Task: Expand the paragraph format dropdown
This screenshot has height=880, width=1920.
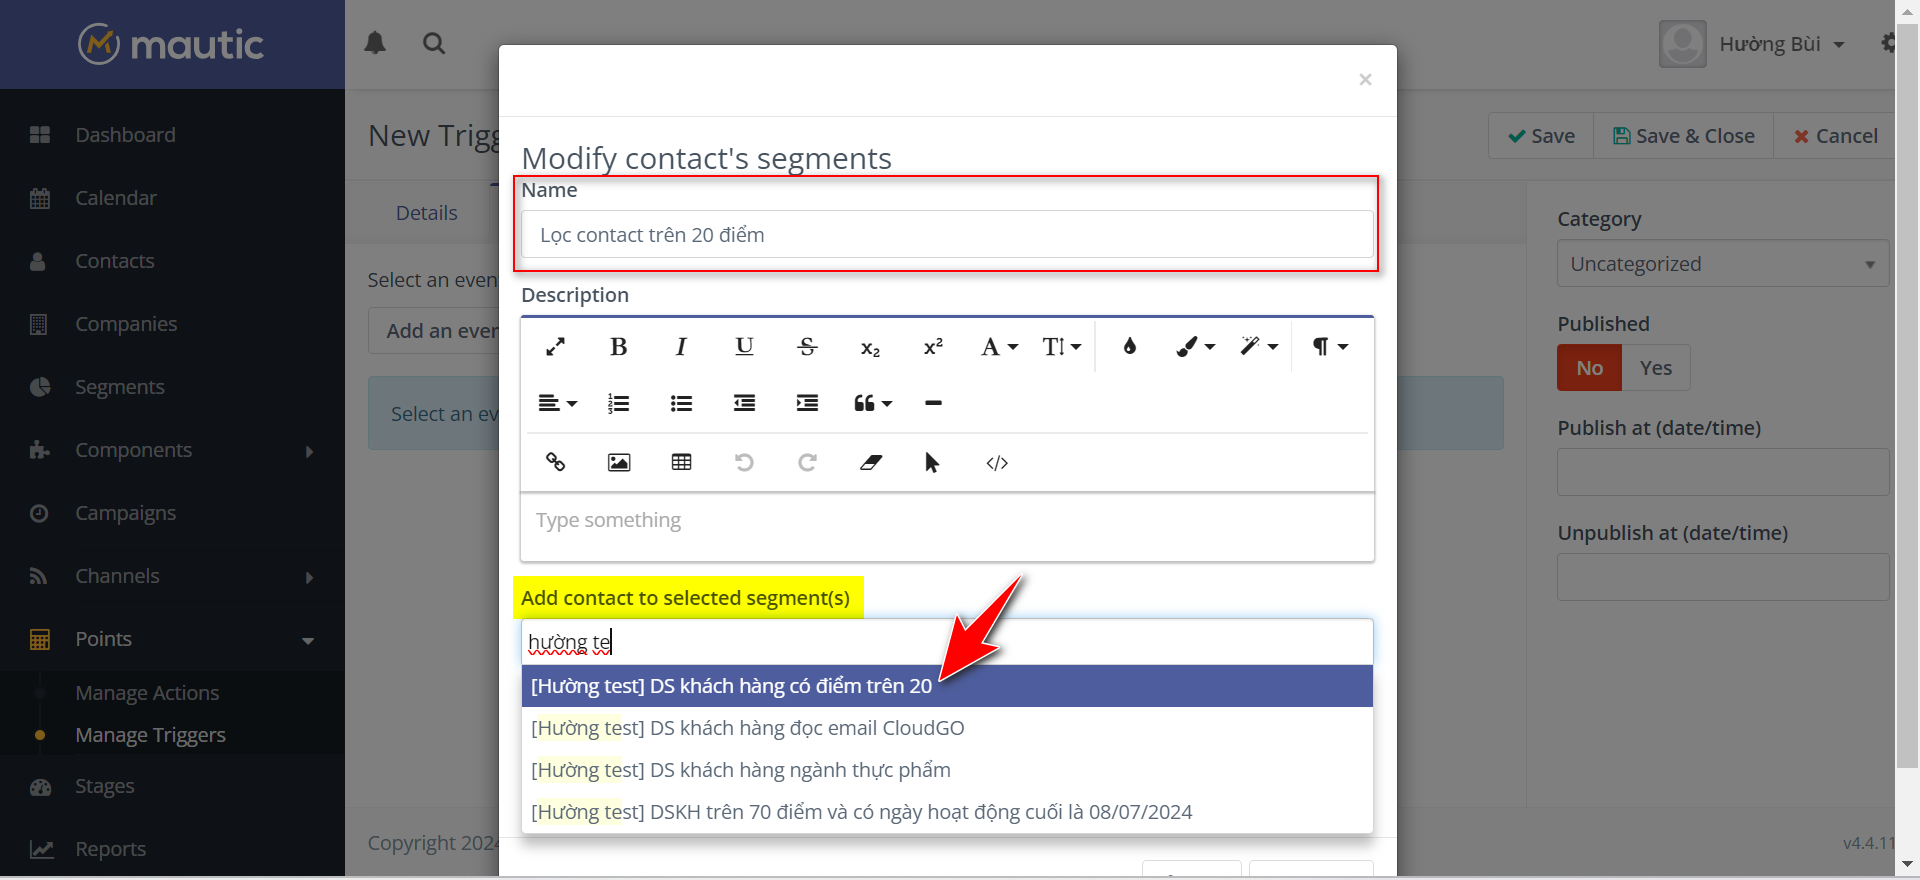Action: 1330,347
